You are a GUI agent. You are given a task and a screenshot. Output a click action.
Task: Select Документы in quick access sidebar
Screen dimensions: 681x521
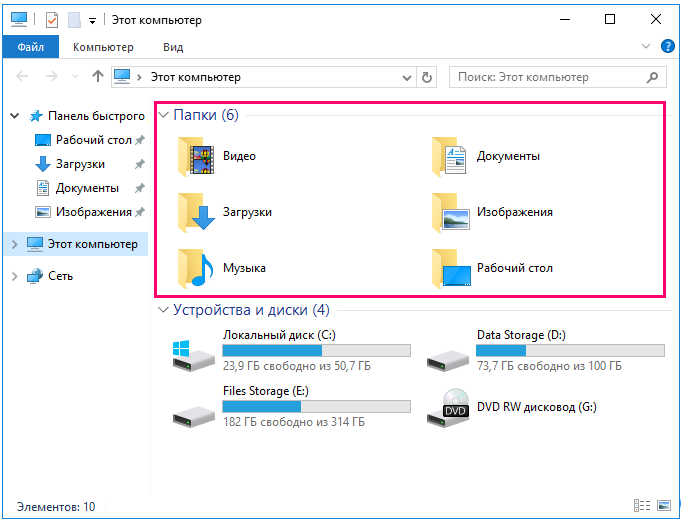(x=87, y=188)
